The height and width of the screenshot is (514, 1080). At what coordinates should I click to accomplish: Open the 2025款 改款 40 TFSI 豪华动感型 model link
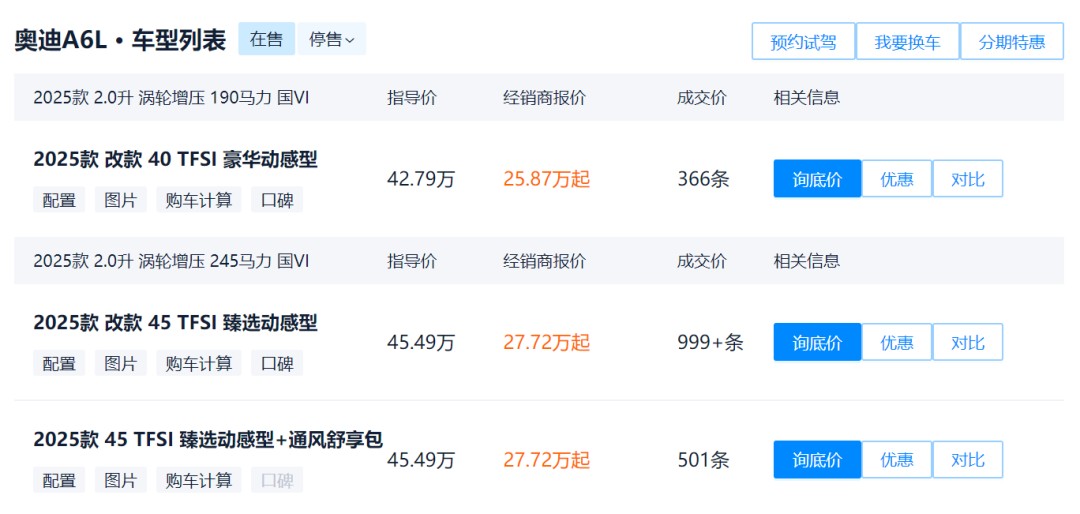(x=175, y=159)
